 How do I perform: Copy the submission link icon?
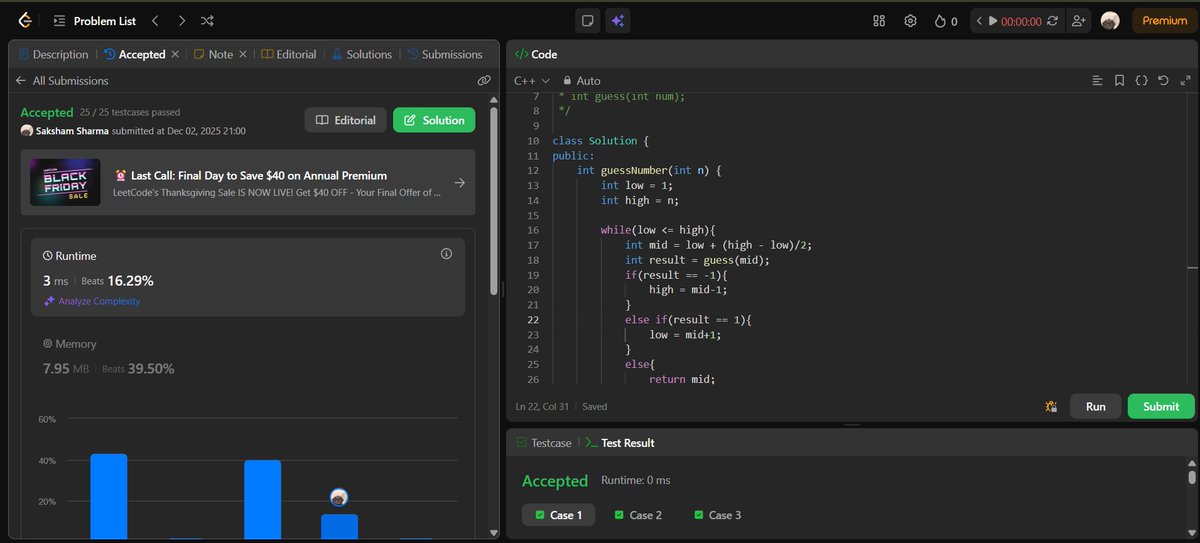(x=484, y=80)
